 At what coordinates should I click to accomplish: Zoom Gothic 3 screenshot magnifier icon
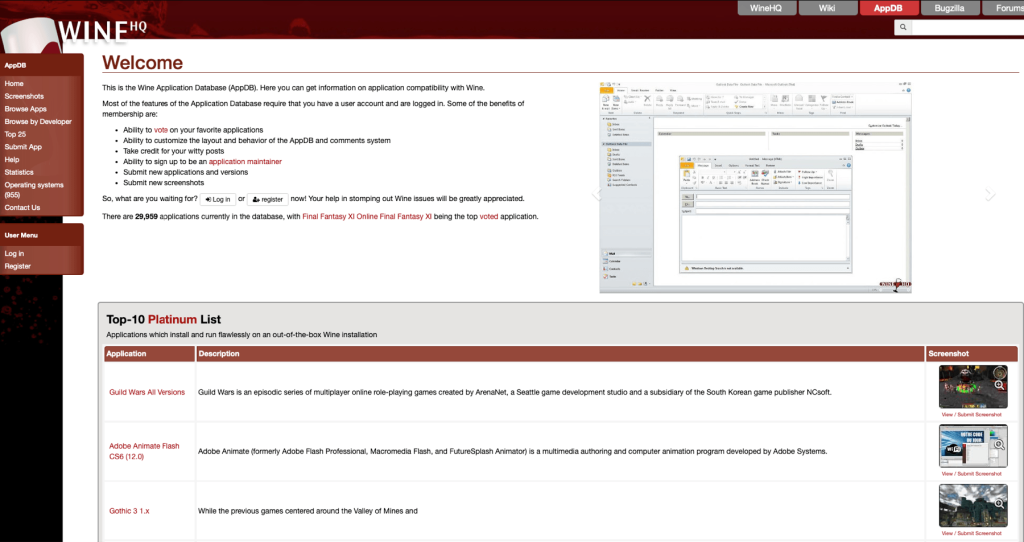coord(999,503)
